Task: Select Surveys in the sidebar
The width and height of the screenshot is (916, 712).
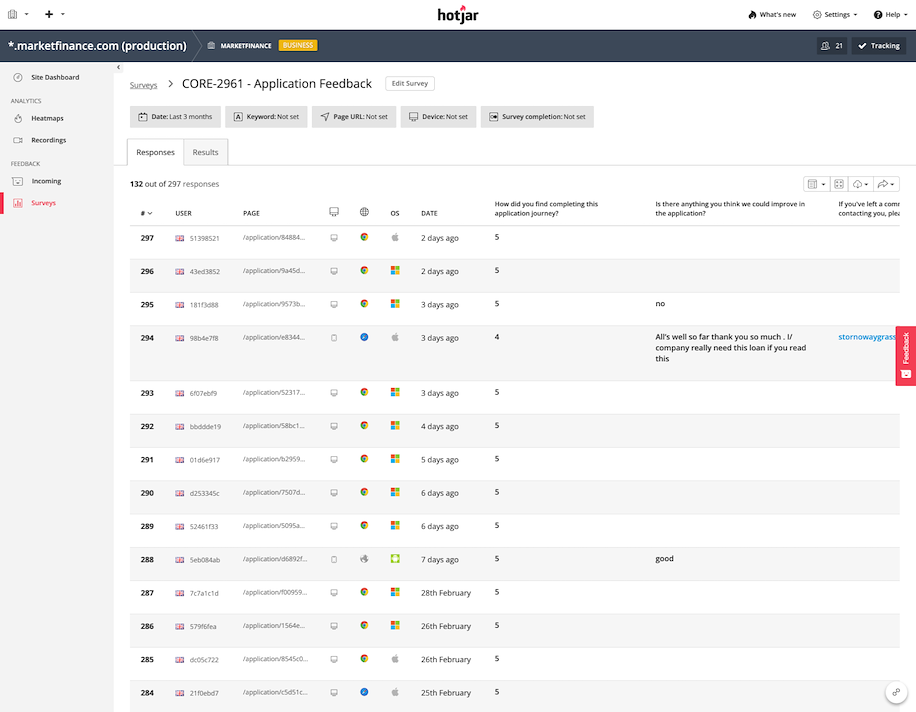Action: tap(43, 203)
